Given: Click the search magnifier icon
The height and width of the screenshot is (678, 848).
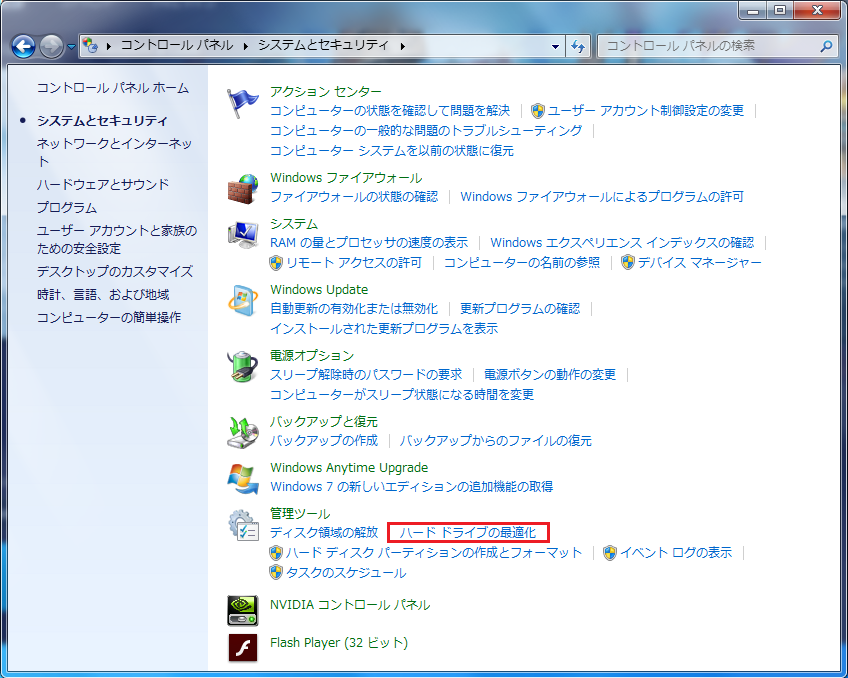Looking at the screenshot, I should [x=826, y=46].
